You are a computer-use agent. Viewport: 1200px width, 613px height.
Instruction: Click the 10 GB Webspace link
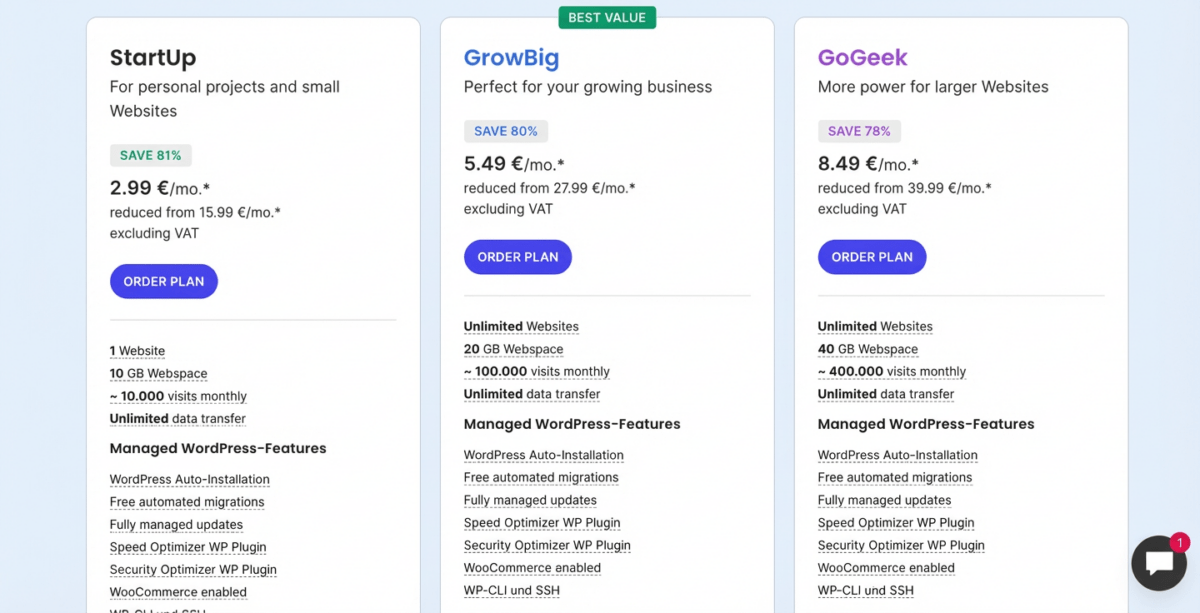coord(158,373)
